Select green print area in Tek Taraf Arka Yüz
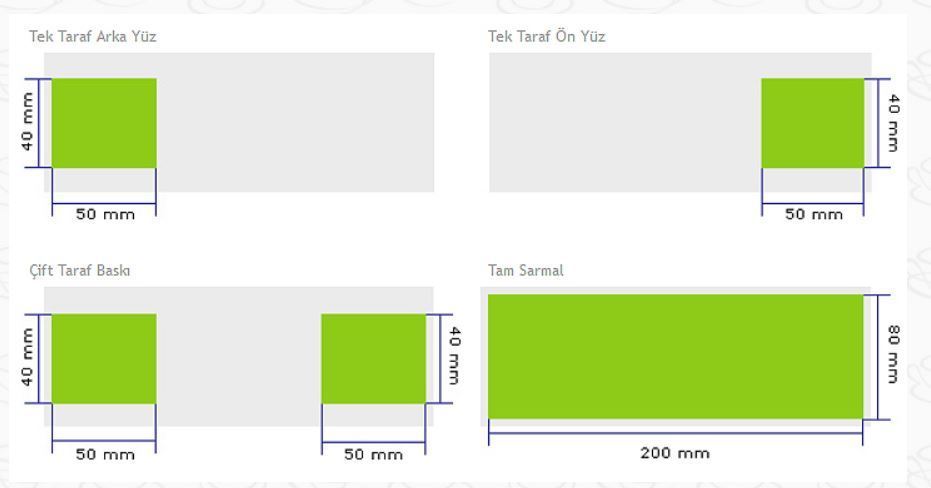 104,123
